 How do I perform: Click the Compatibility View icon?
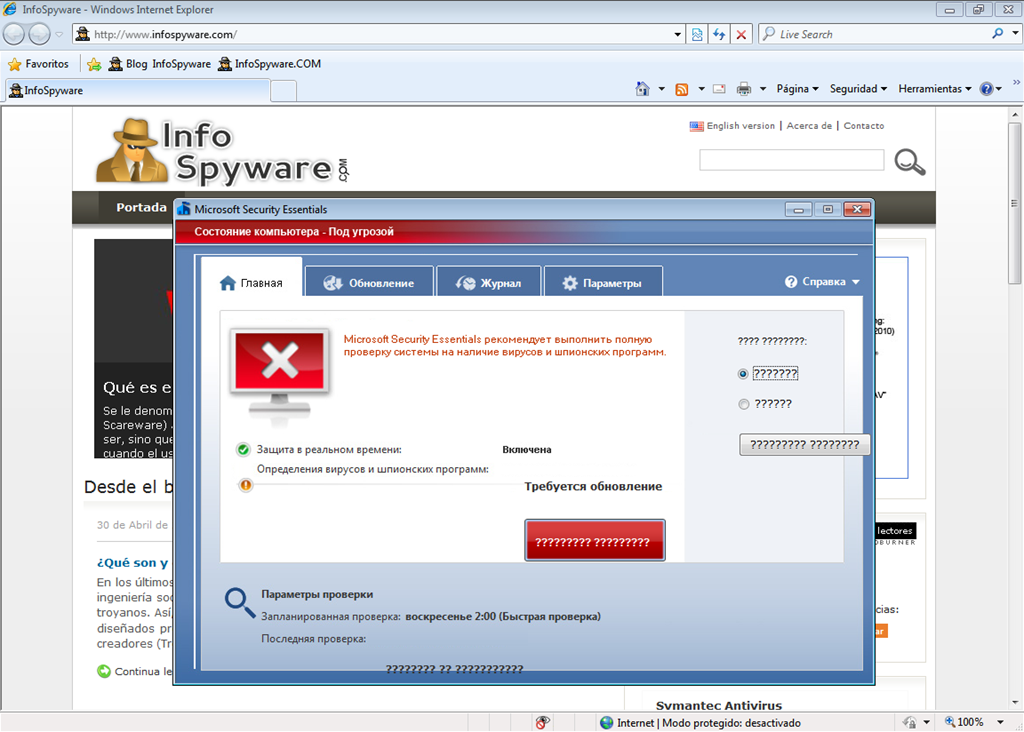(x=697, y=35)
